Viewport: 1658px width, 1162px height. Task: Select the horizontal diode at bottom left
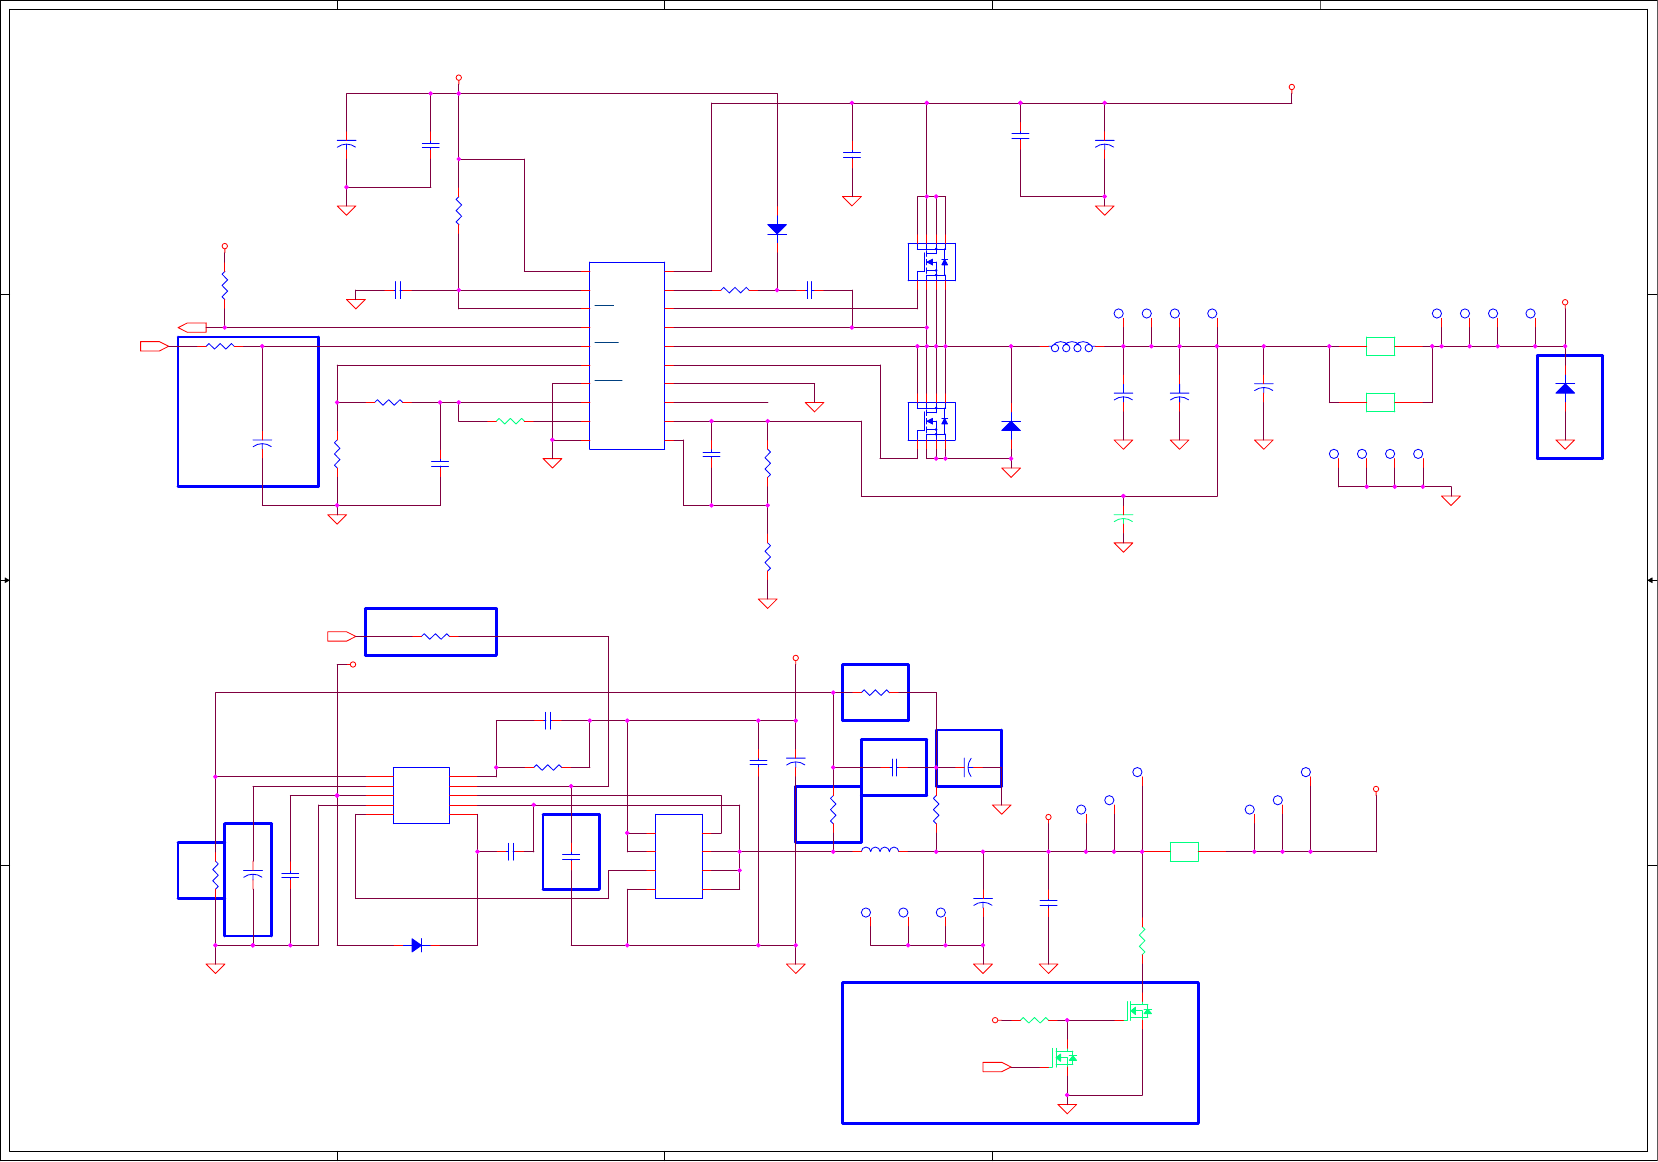pyautogui.click(x=417, y=945)
